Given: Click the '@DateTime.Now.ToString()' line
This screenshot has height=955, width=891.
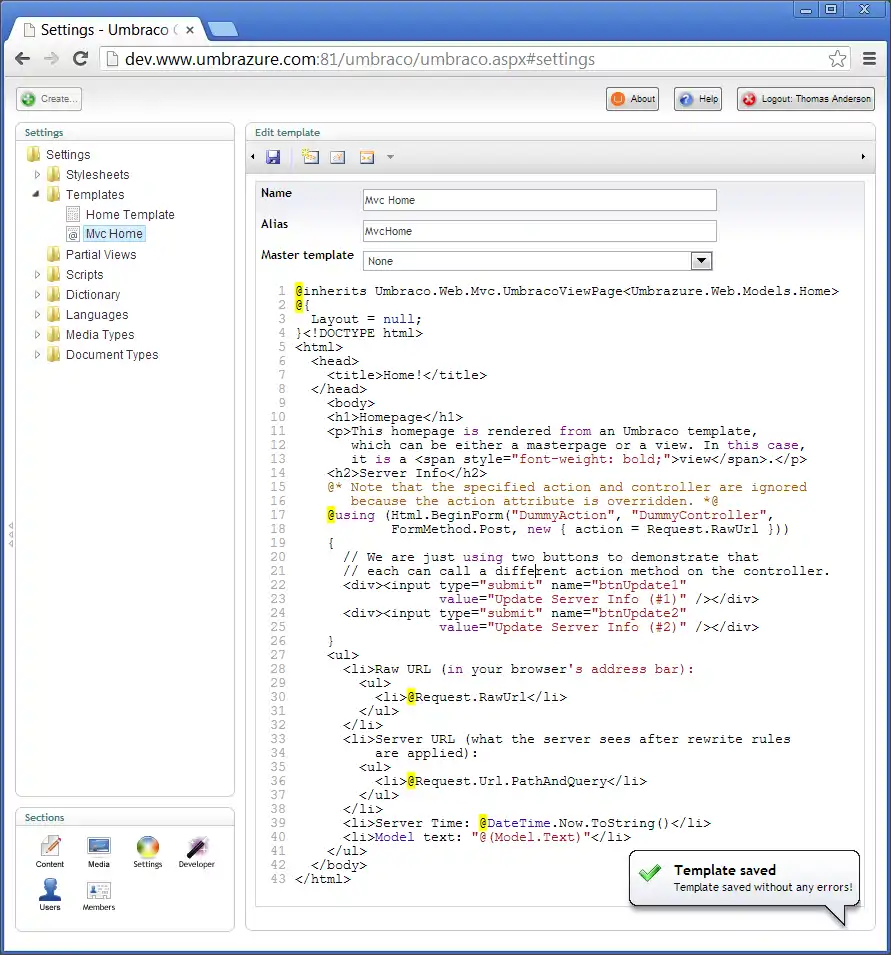Looking at the screenshot, I should 527,823.
